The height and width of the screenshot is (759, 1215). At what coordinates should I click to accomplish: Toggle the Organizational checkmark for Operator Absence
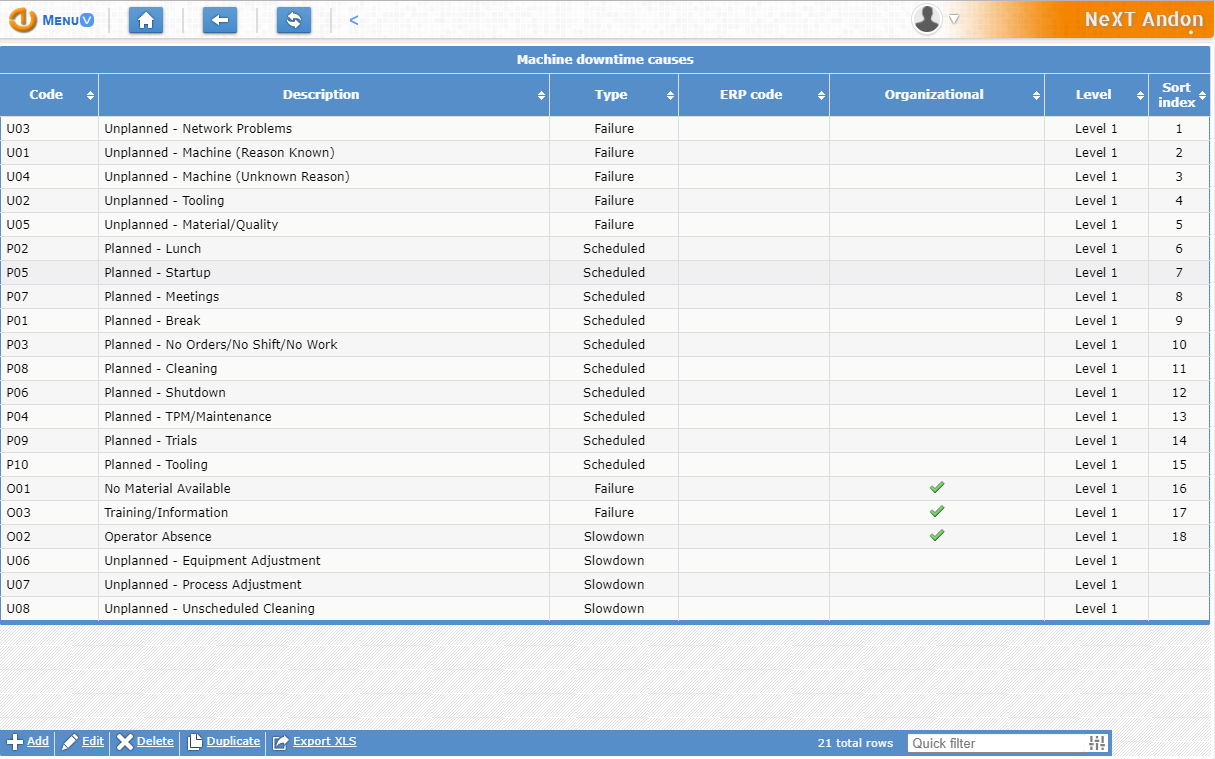pos(936,535)
